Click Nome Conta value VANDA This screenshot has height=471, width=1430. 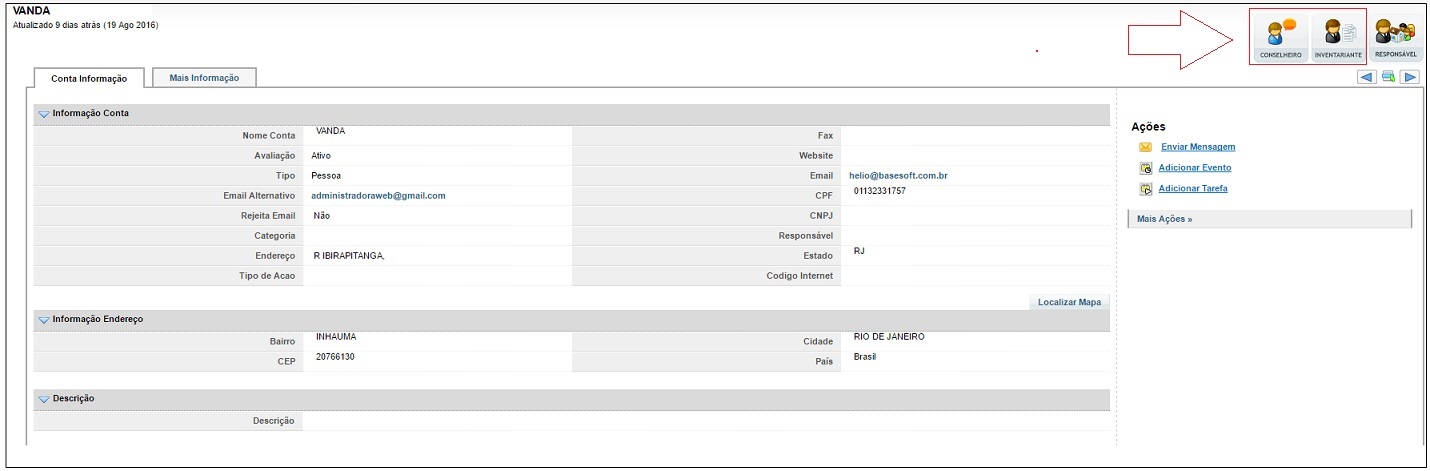click(330, 131)
